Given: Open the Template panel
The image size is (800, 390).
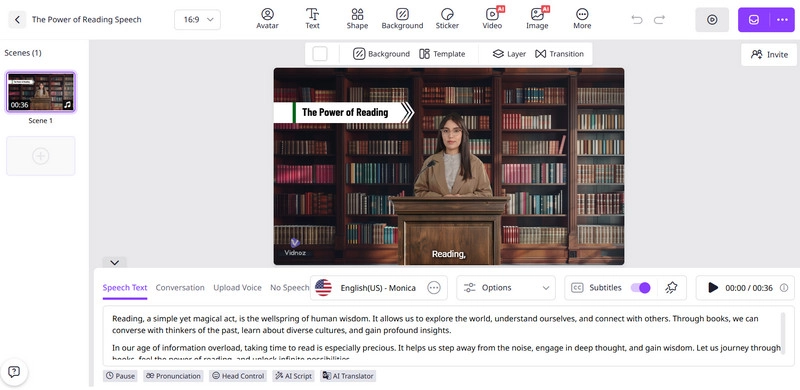Looking at the screenshot, I should pos(442,54).
